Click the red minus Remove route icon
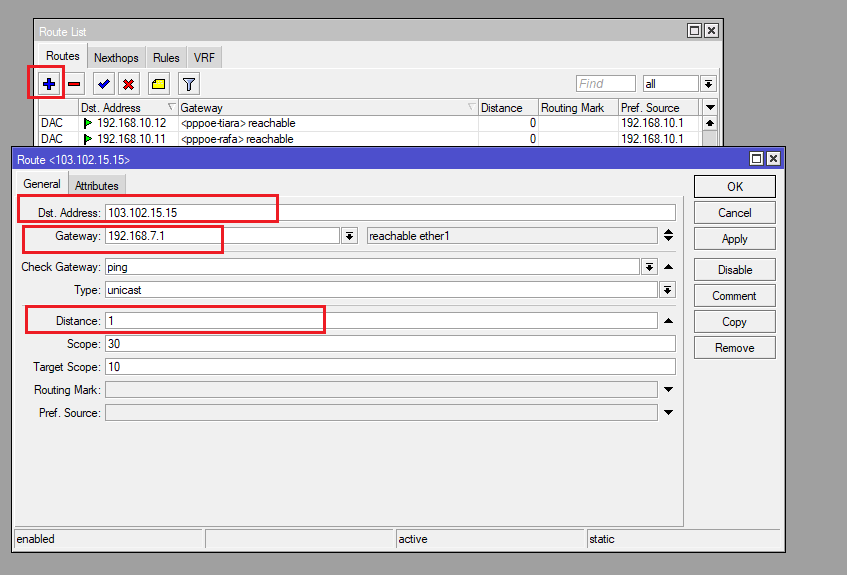This screenshot has height=575, width=847. point(74,84)
